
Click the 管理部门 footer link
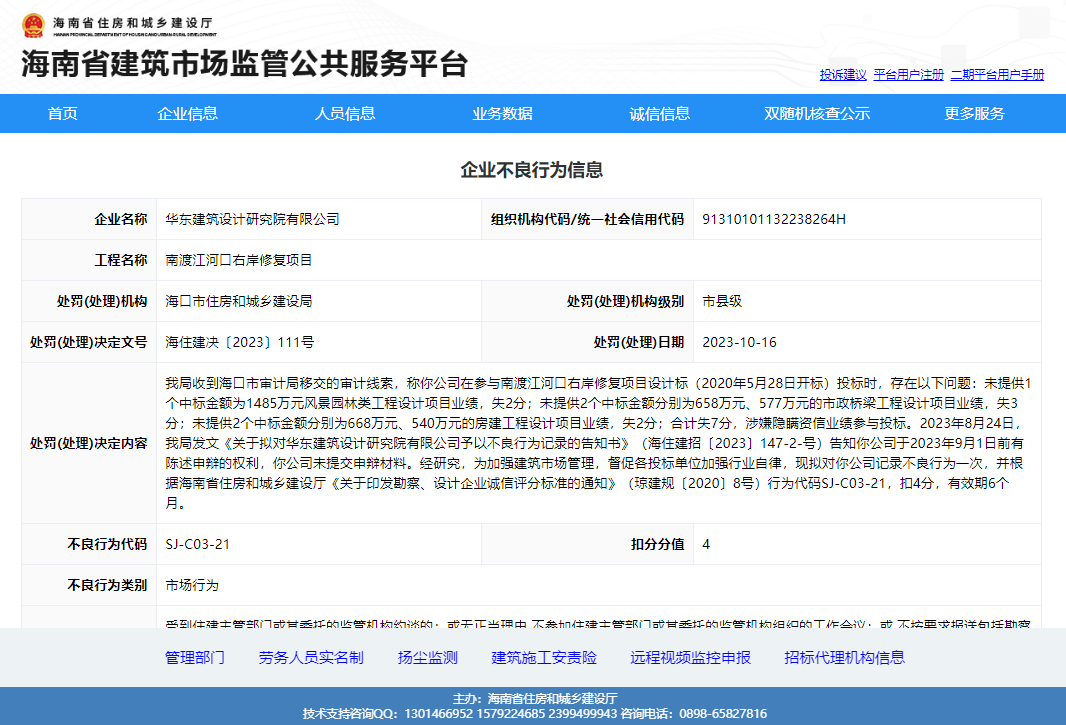coord(195,657)
